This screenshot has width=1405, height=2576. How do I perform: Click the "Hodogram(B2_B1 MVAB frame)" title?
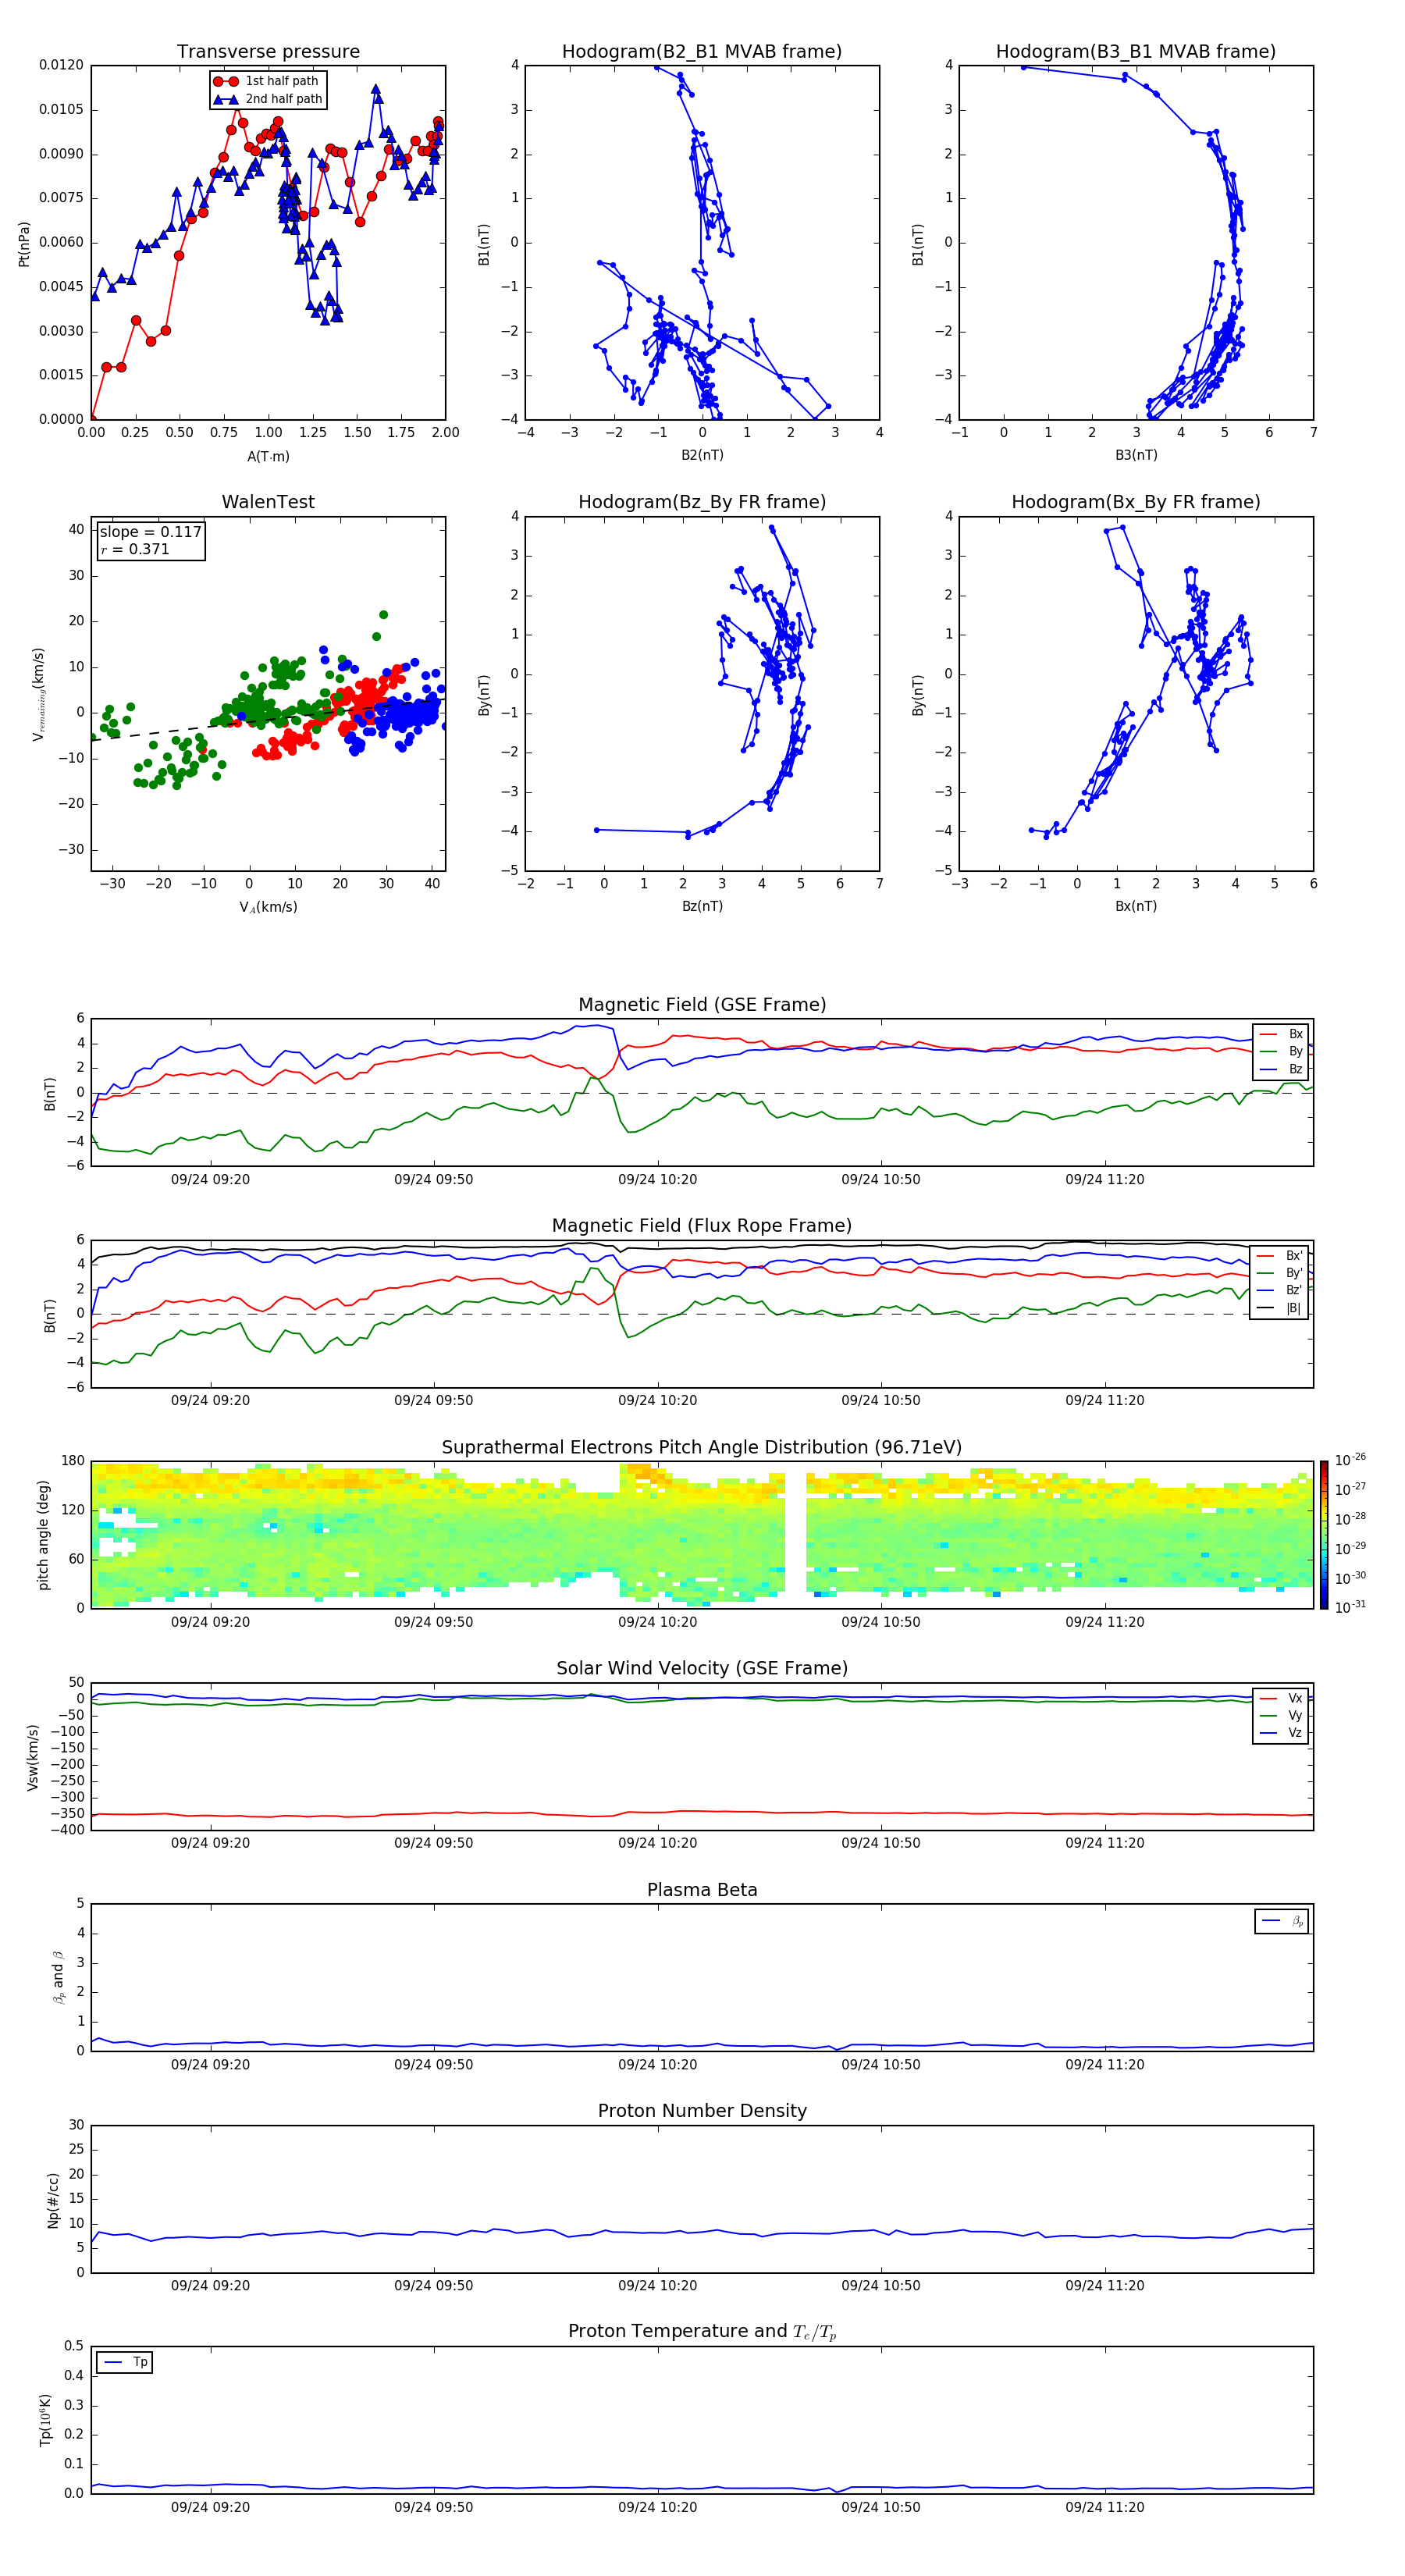(x=702, y=52)
